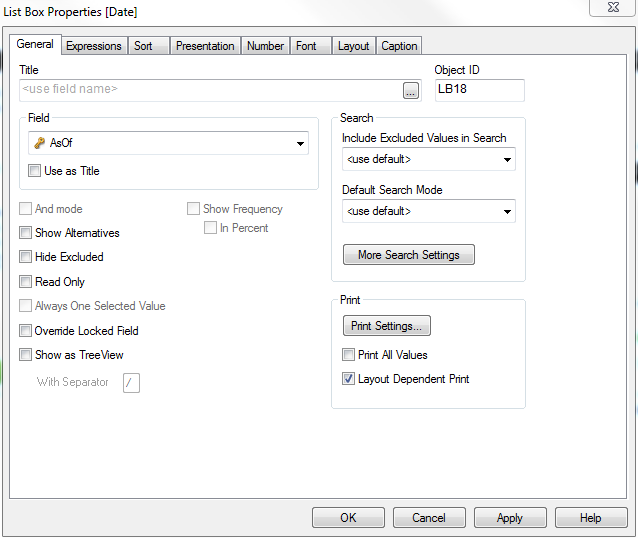Image resolution: width=638 pixels, height=538 pixels.
Task: Open the Presentation tab
Action: [x=205, y=46]
